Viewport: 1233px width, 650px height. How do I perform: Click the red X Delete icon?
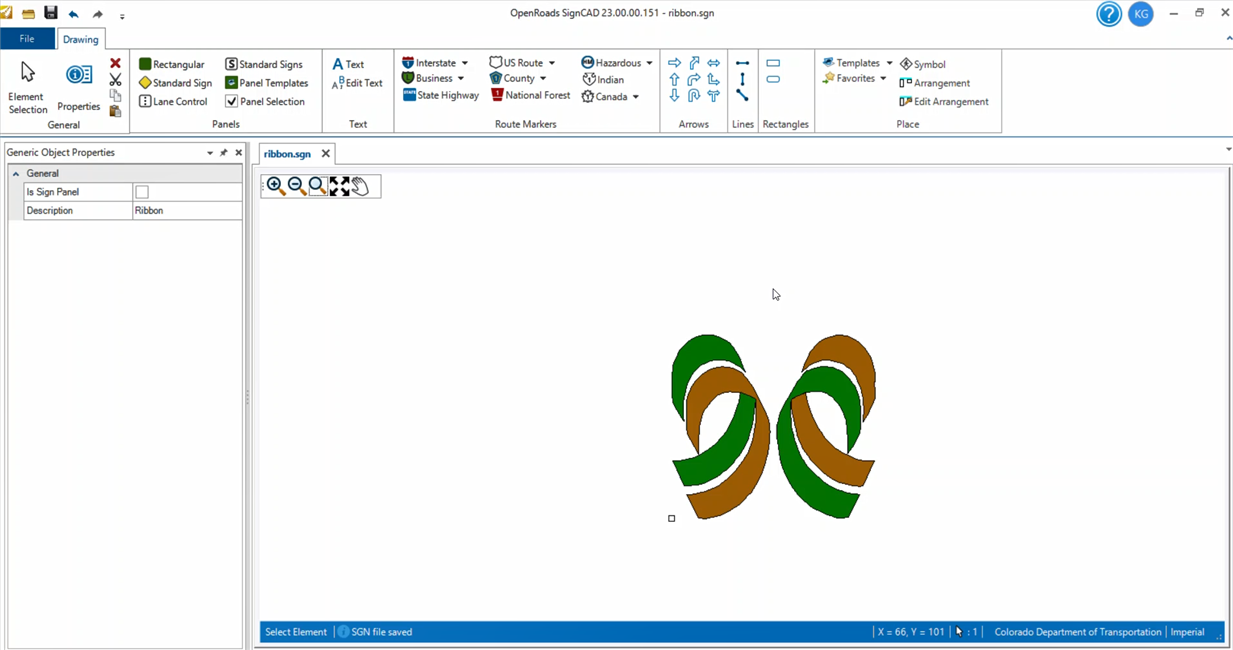pos(115,63)
